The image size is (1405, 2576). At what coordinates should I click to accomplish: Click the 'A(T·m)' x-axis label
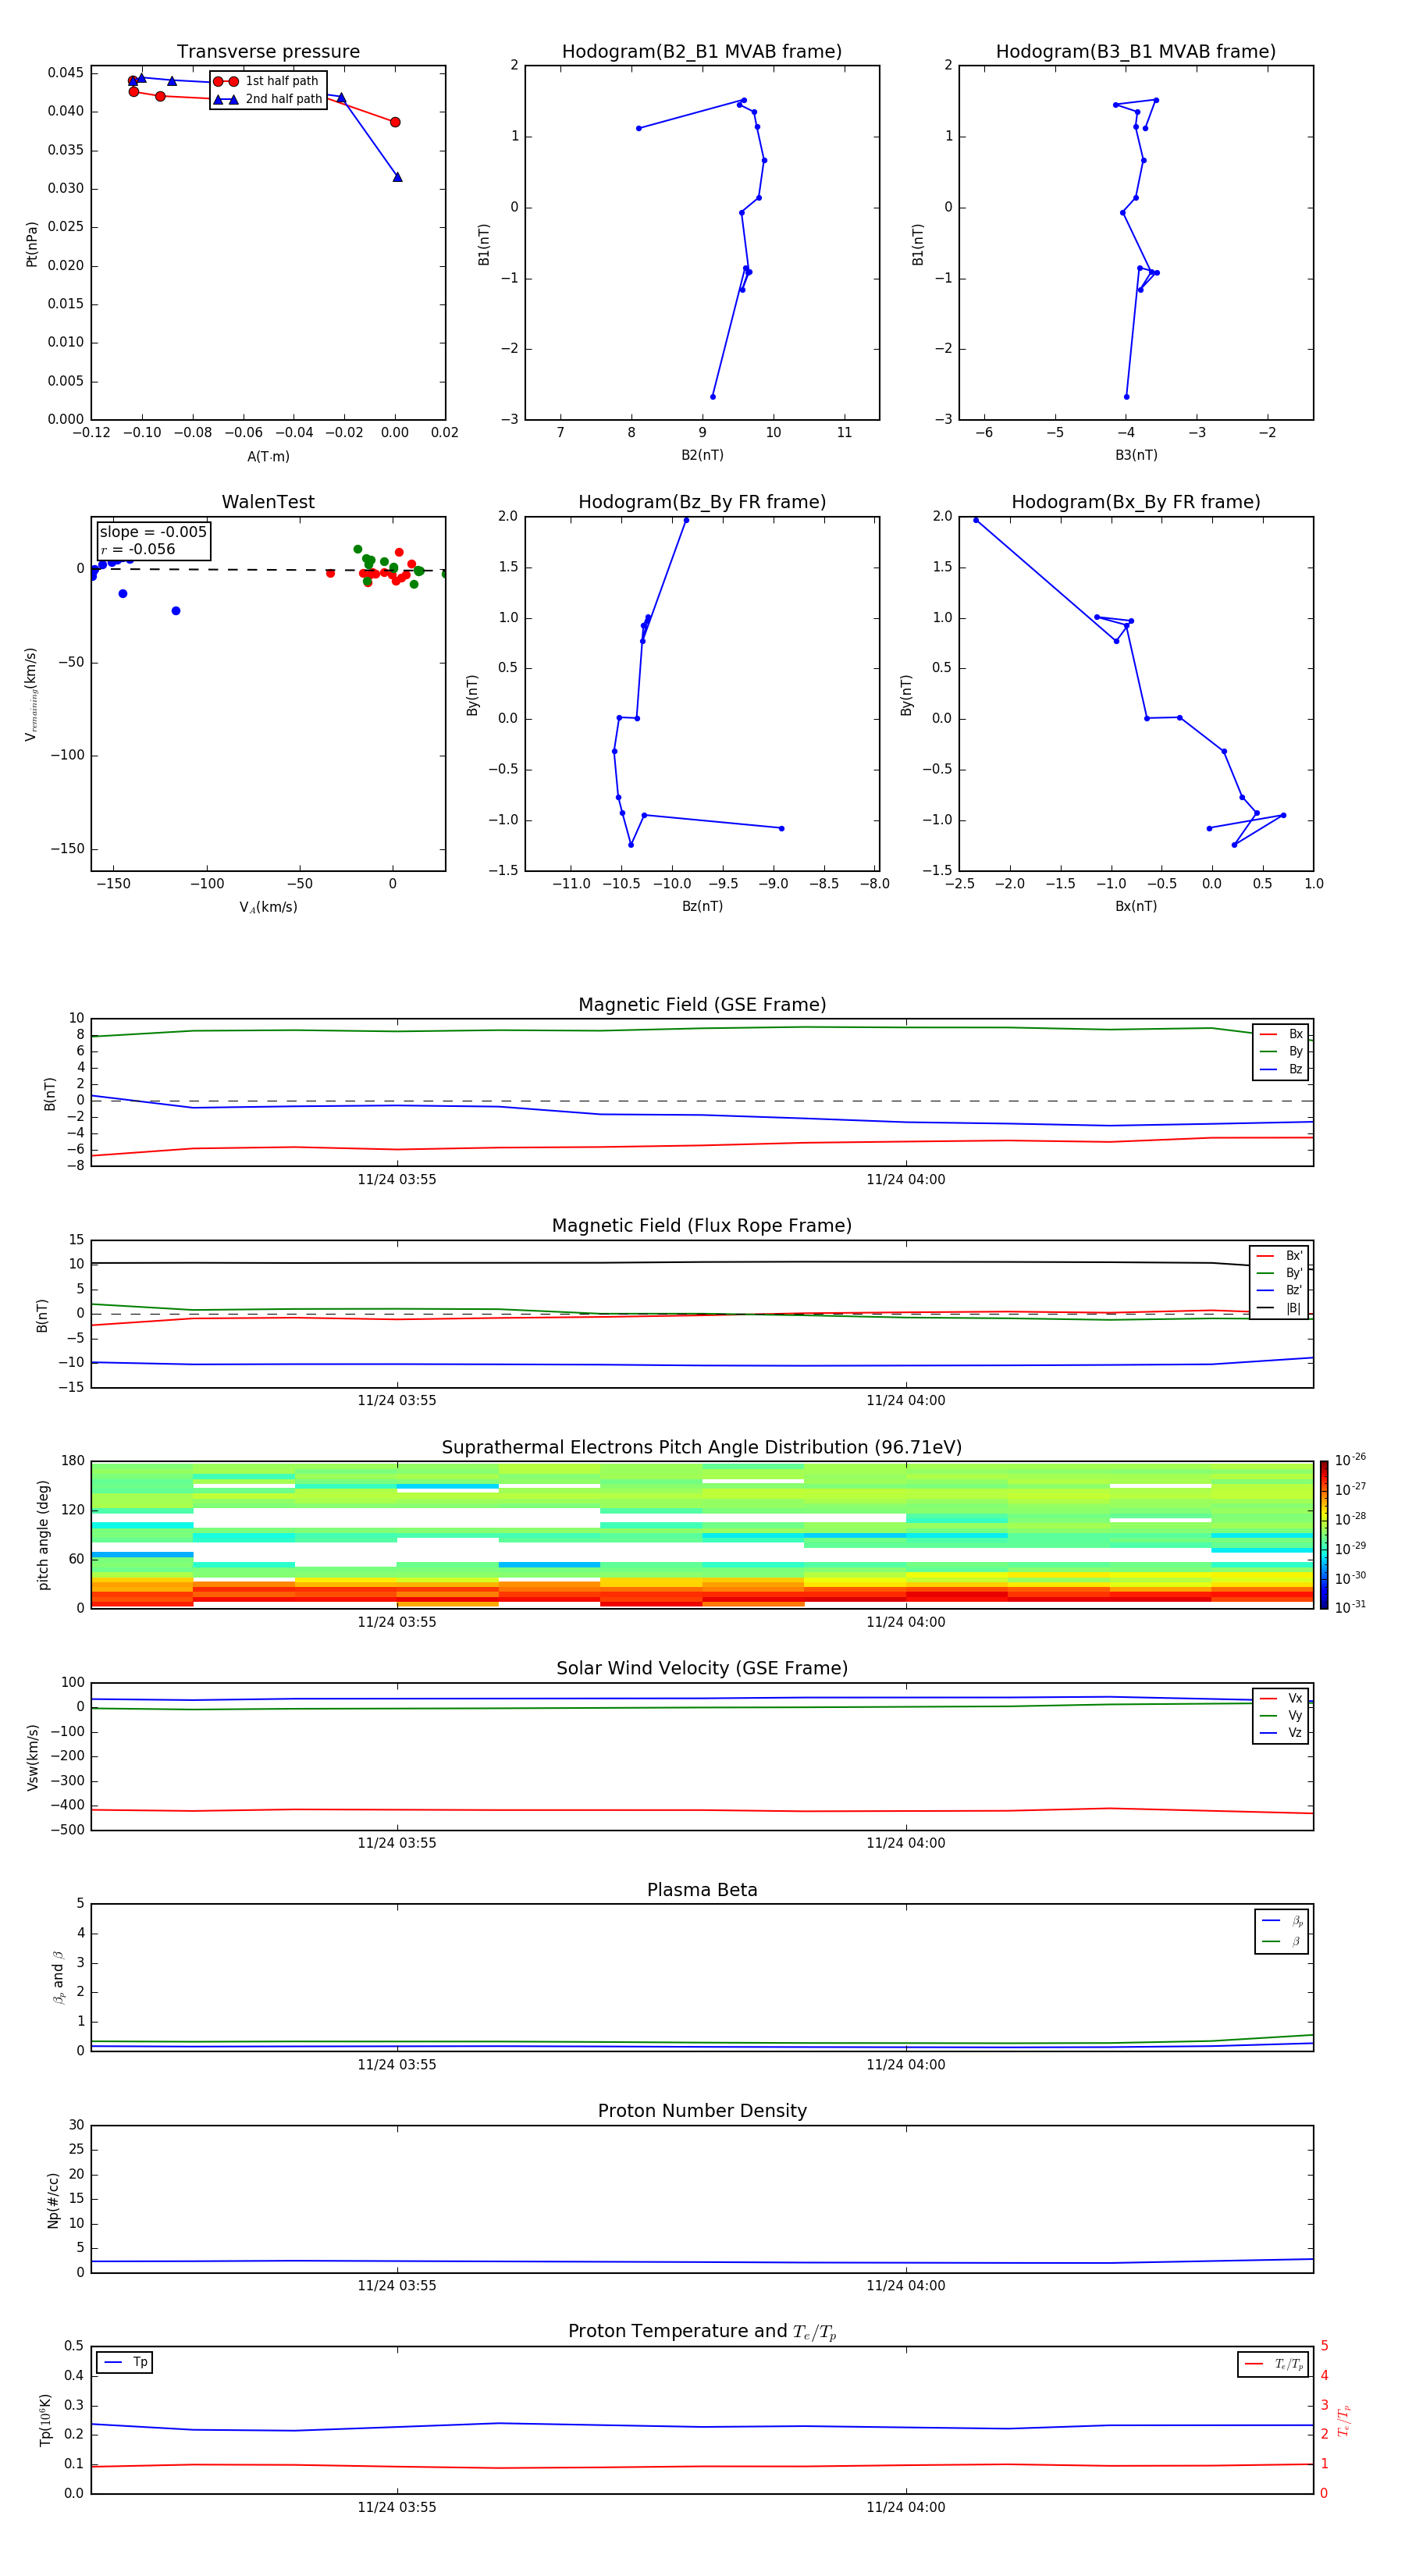pyautogui.click(x=268, y=456)
